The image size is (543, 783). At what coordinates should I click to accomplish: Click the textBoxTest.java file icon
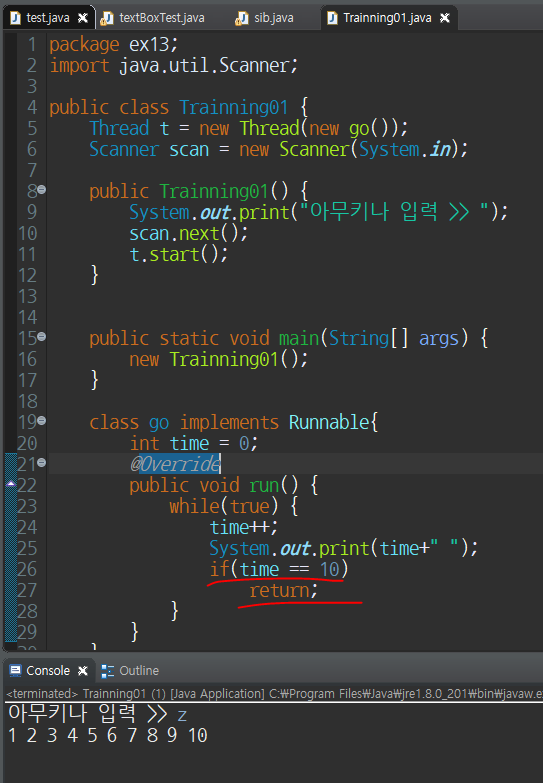(106, 18)
